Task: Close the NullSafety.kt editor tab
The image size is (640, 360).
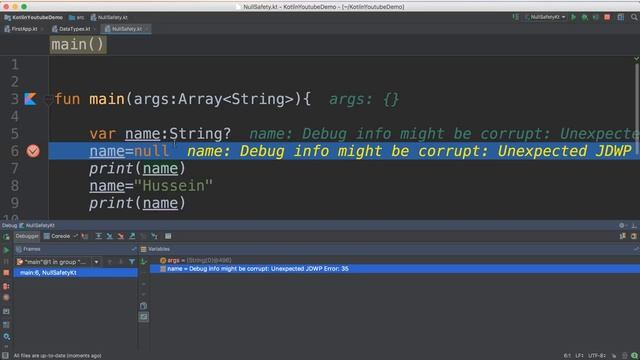Action: (x=147, y=29)
